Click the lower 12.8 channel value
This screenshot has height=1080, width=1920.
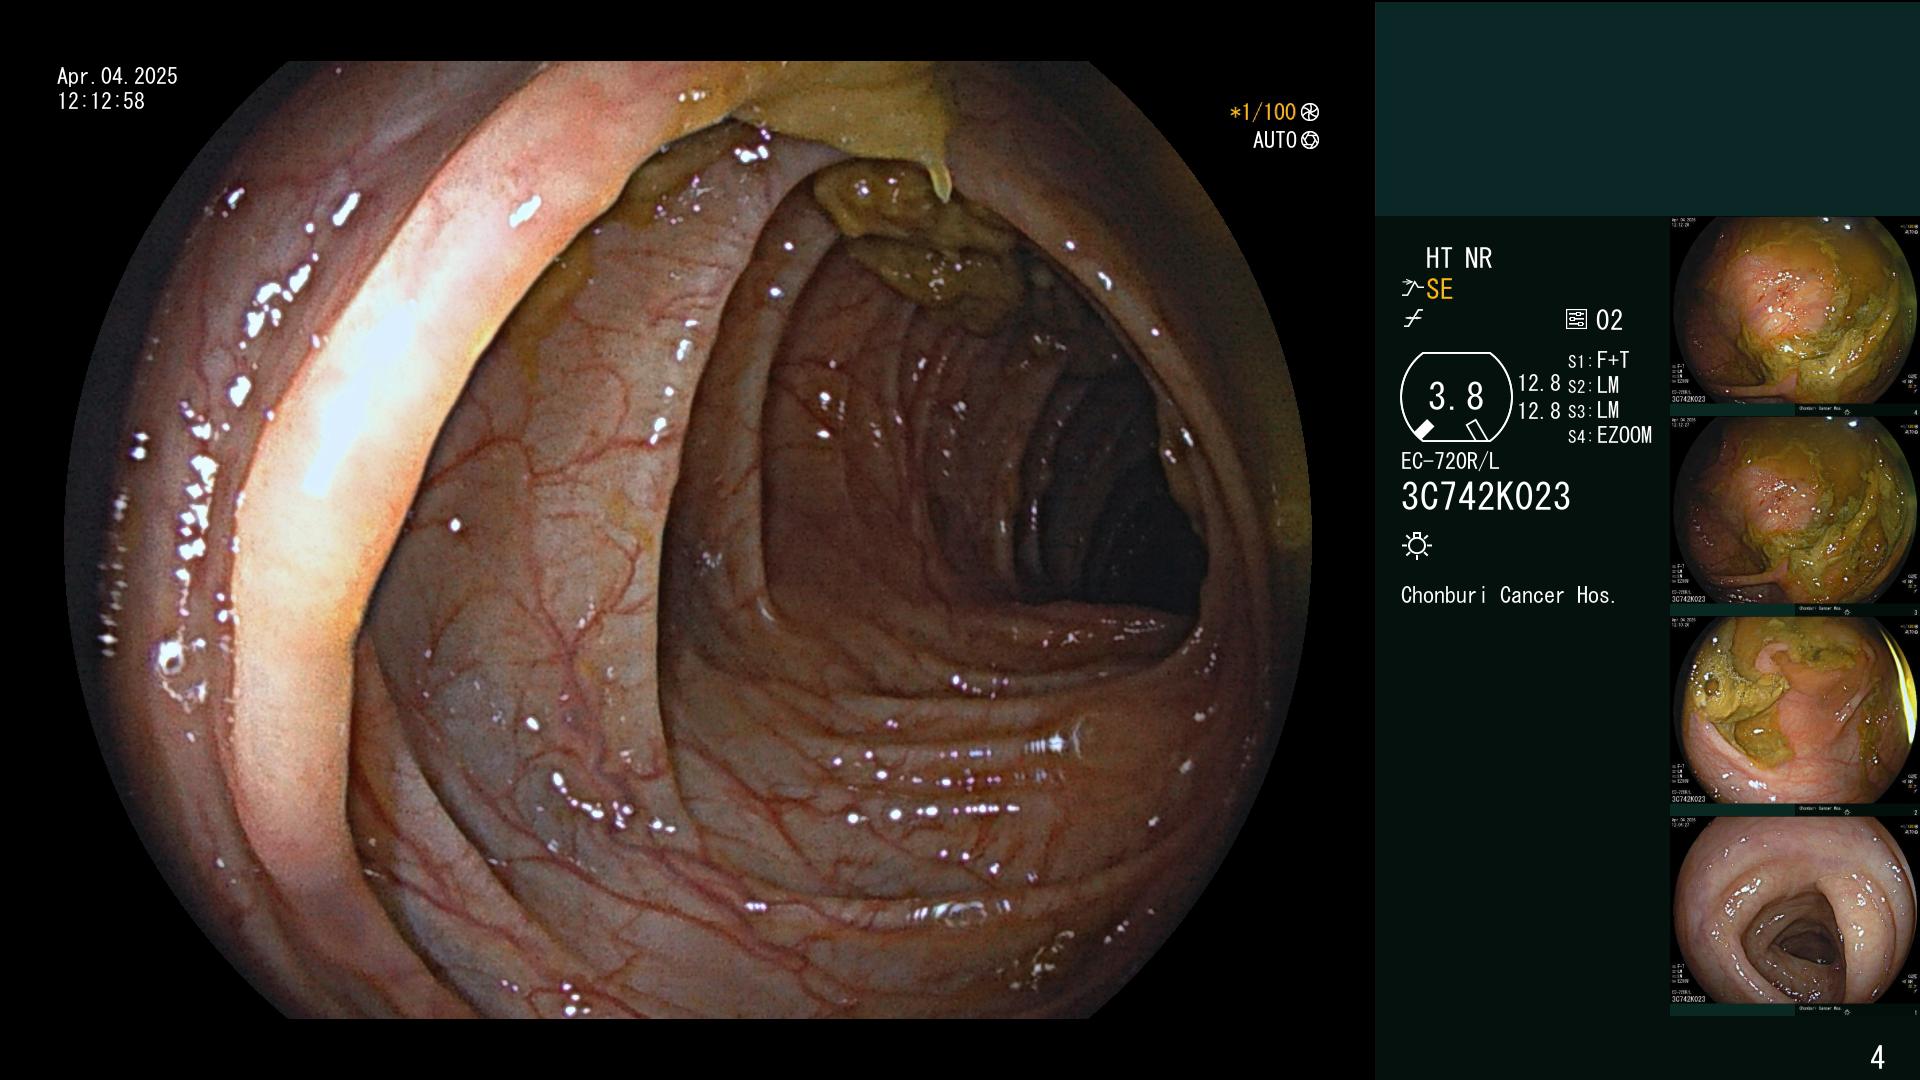[x=1539, y=411]
